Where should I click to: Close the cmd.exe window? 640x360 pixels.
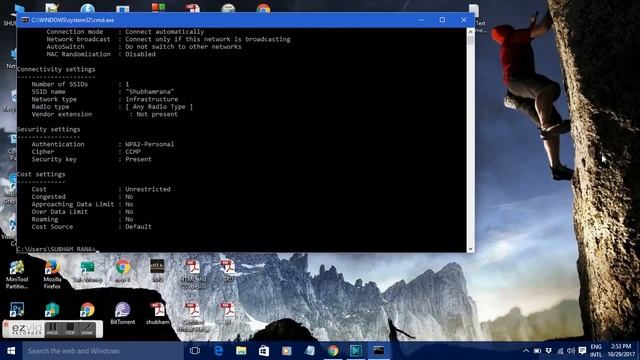click(x=464, y=20)
